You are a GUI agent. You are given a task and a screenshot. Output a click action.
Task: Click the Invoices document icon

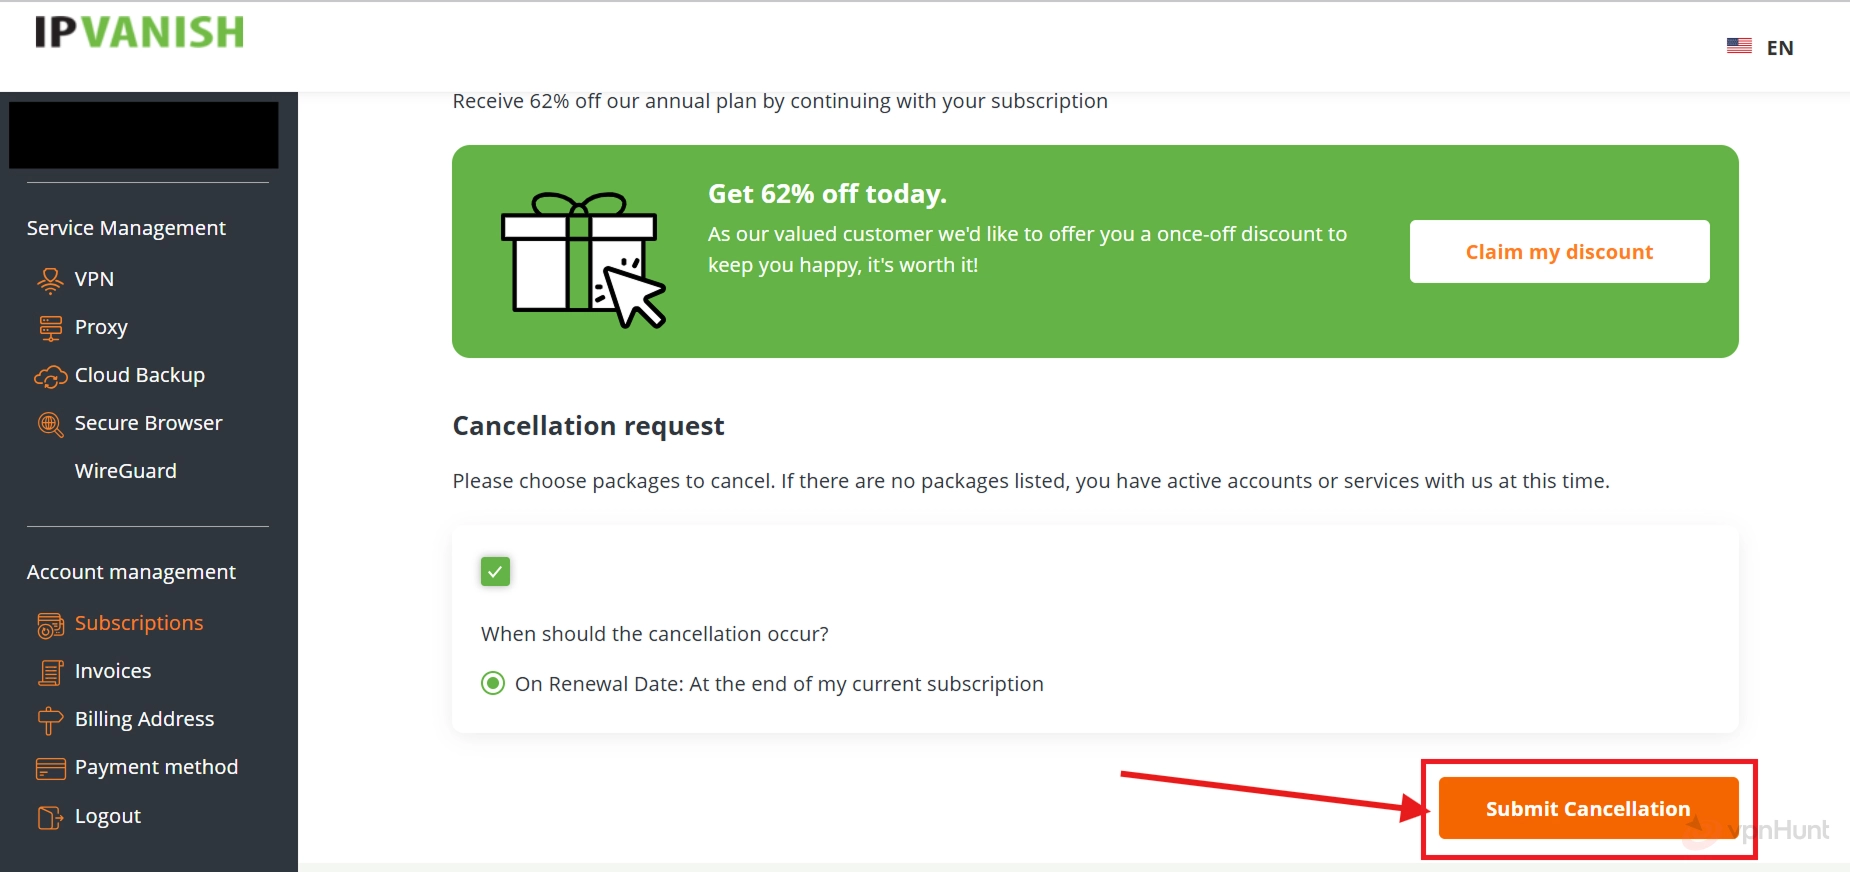pos(50,673)
